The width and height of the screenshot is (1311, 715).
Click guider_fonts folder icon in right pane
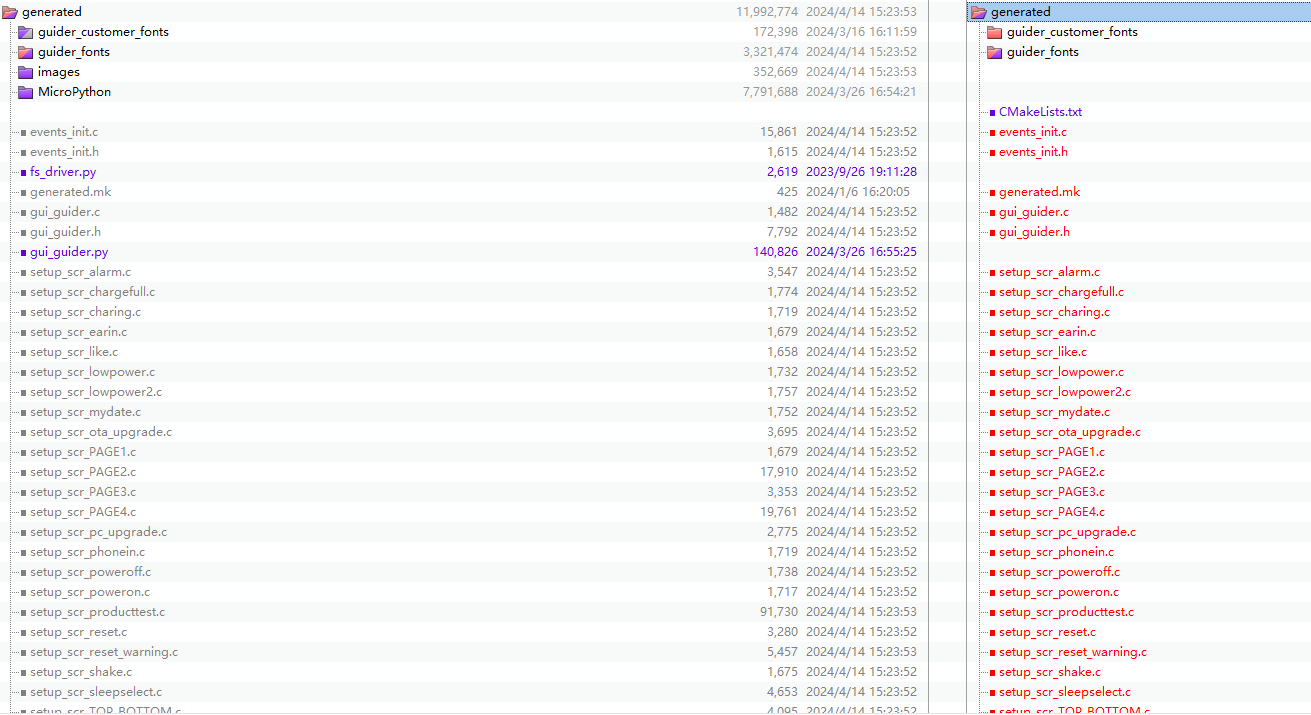[x=995, y=52]
